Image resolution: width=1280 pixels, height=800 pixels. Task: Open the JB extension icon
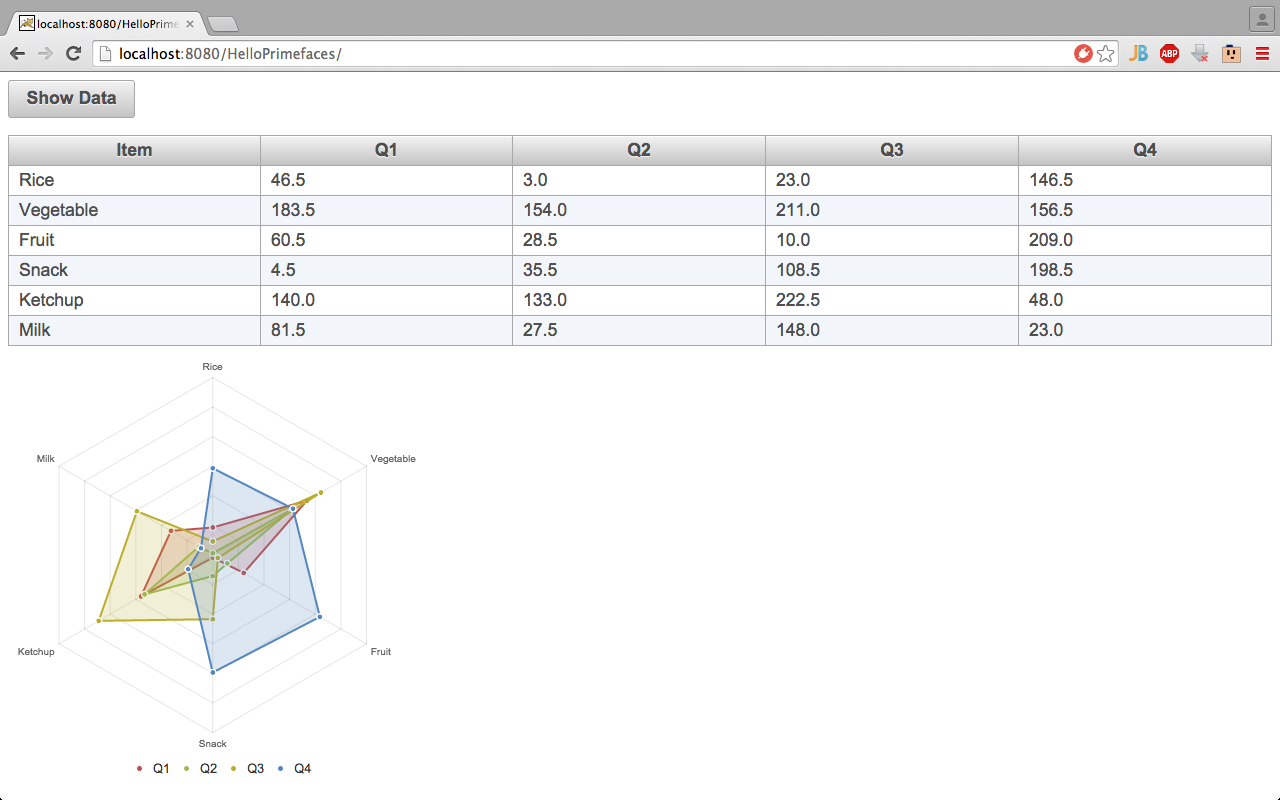point(1139,53)
